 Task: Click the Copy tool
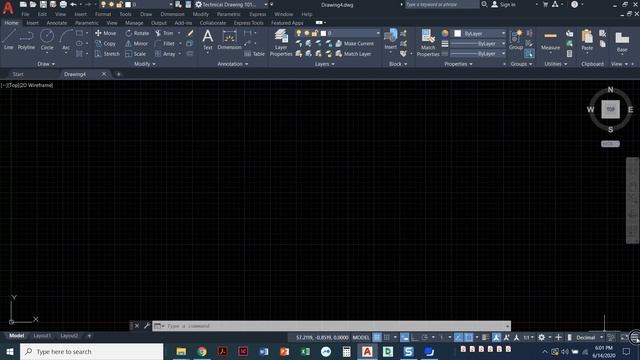[105, 43]
